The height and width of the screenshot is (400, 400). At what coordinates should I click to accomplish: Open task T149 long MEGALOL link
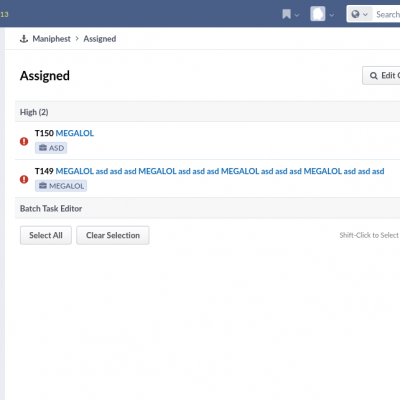tap(220, 171)
